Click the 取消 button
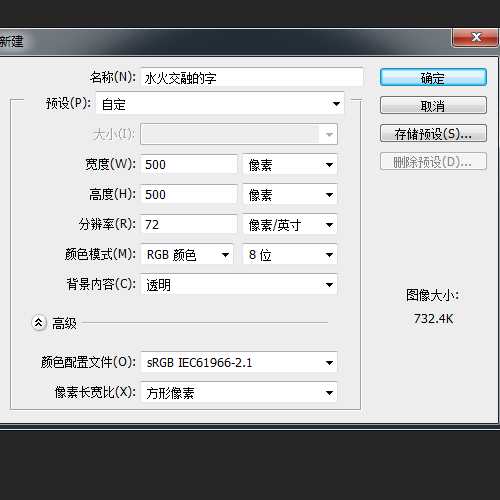This screenshot has width=500, height=500. pyautogui.click(x=433, y=106)
